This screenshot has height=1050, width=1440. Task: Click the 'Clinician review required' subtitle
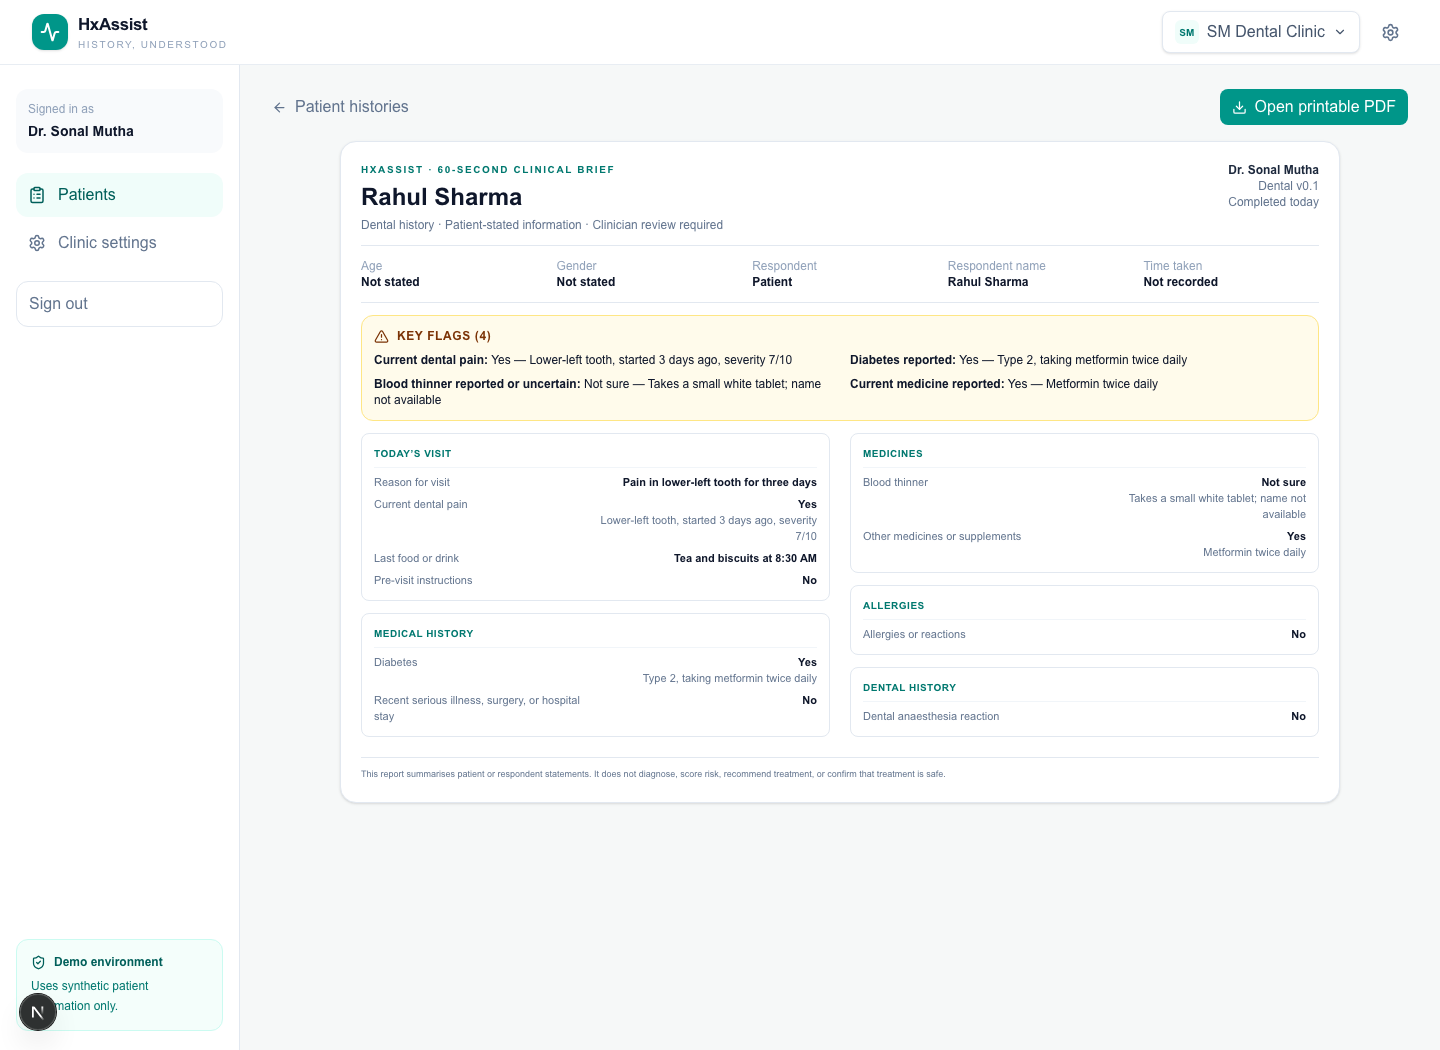657,225
